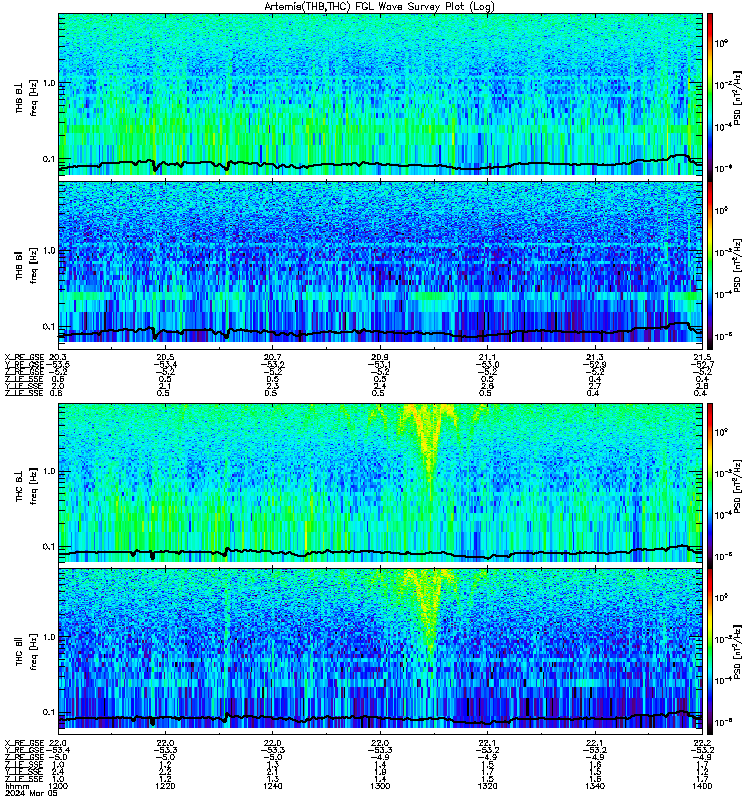Click the 1300 time tick label
The image size is (750, 800).
[380, 786]
